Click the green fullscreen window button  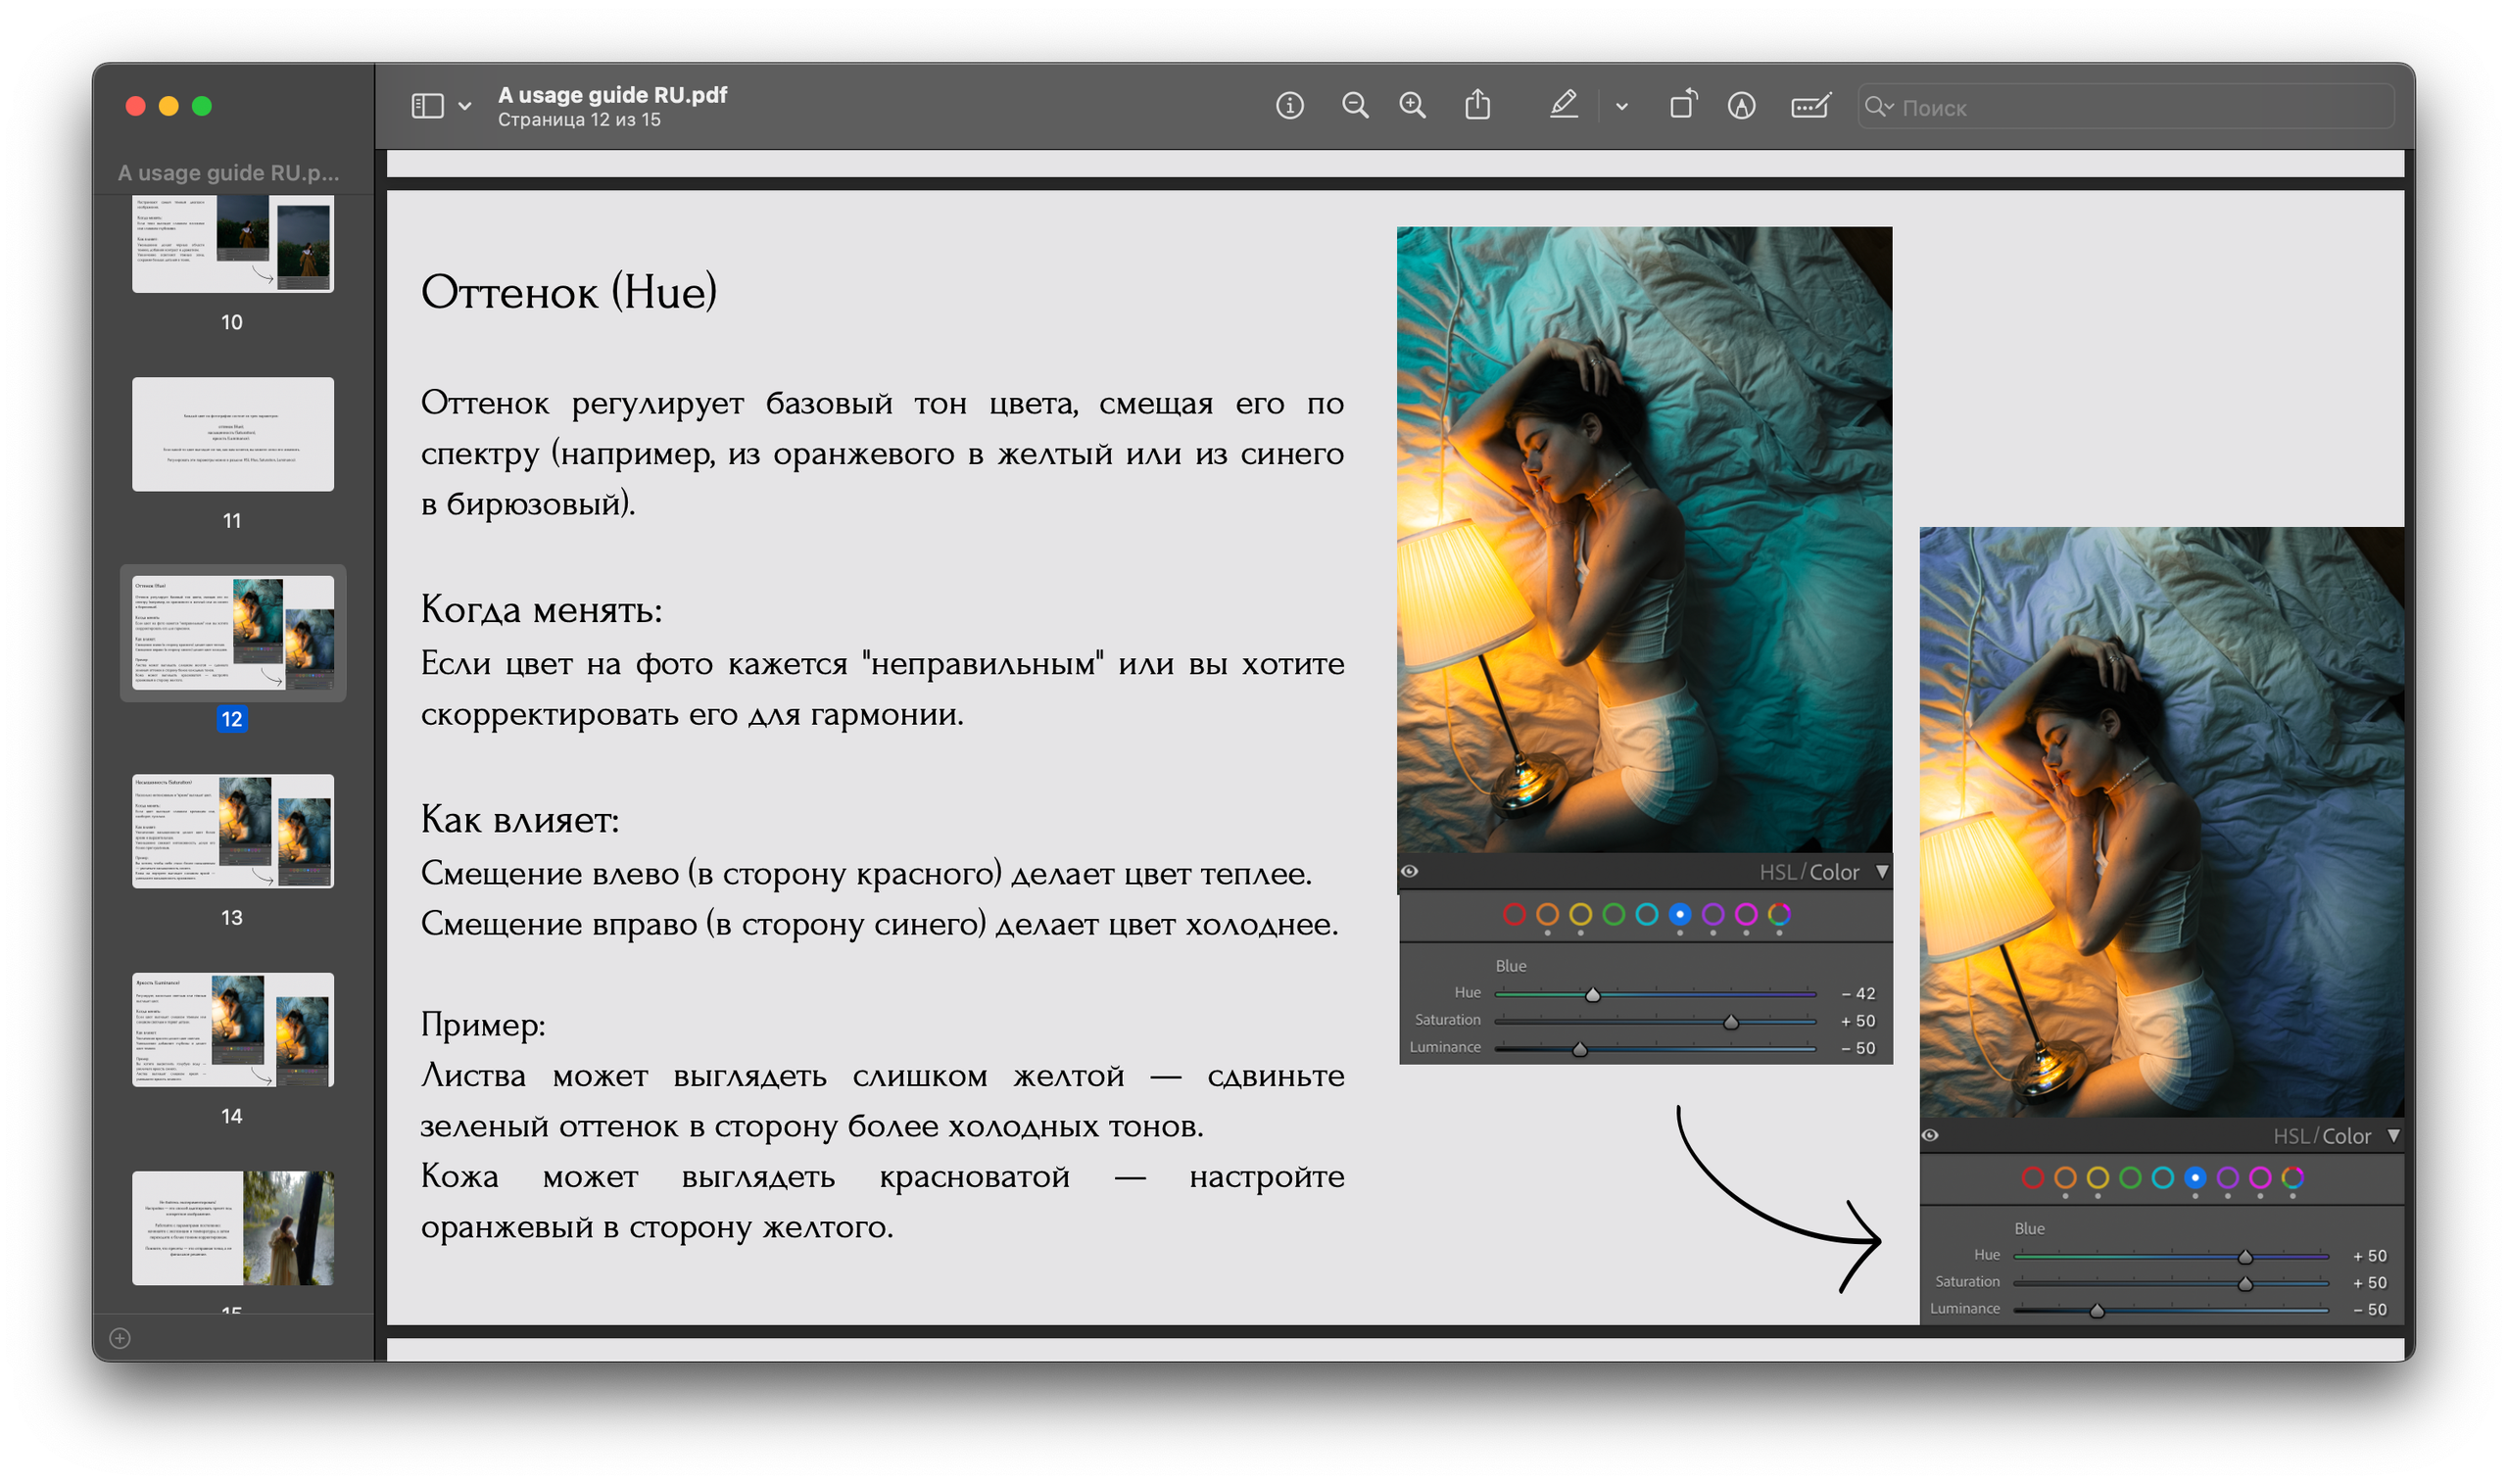point(202,106)
